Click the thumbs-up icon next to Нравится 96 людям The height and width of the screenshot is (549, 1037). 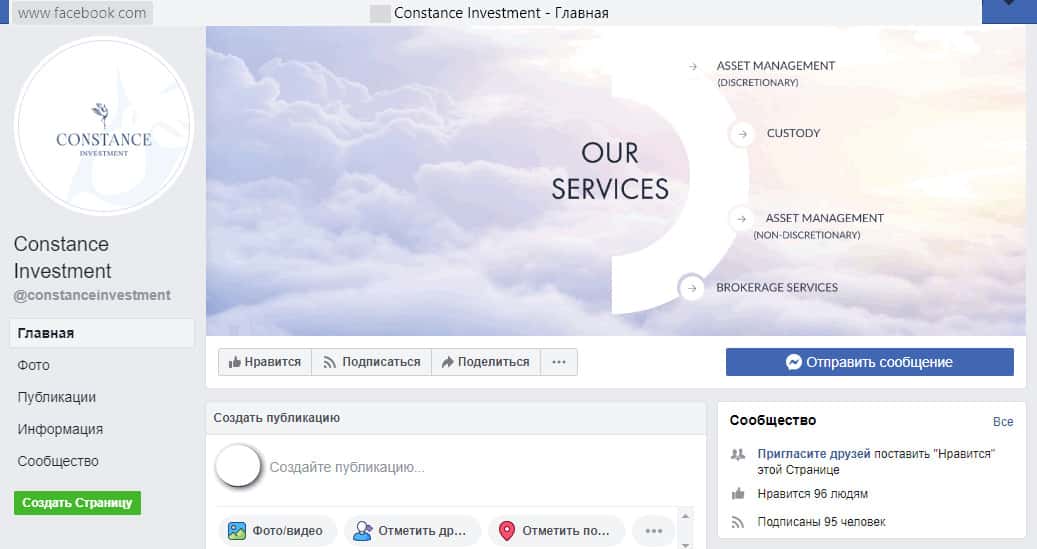[738, 493]
